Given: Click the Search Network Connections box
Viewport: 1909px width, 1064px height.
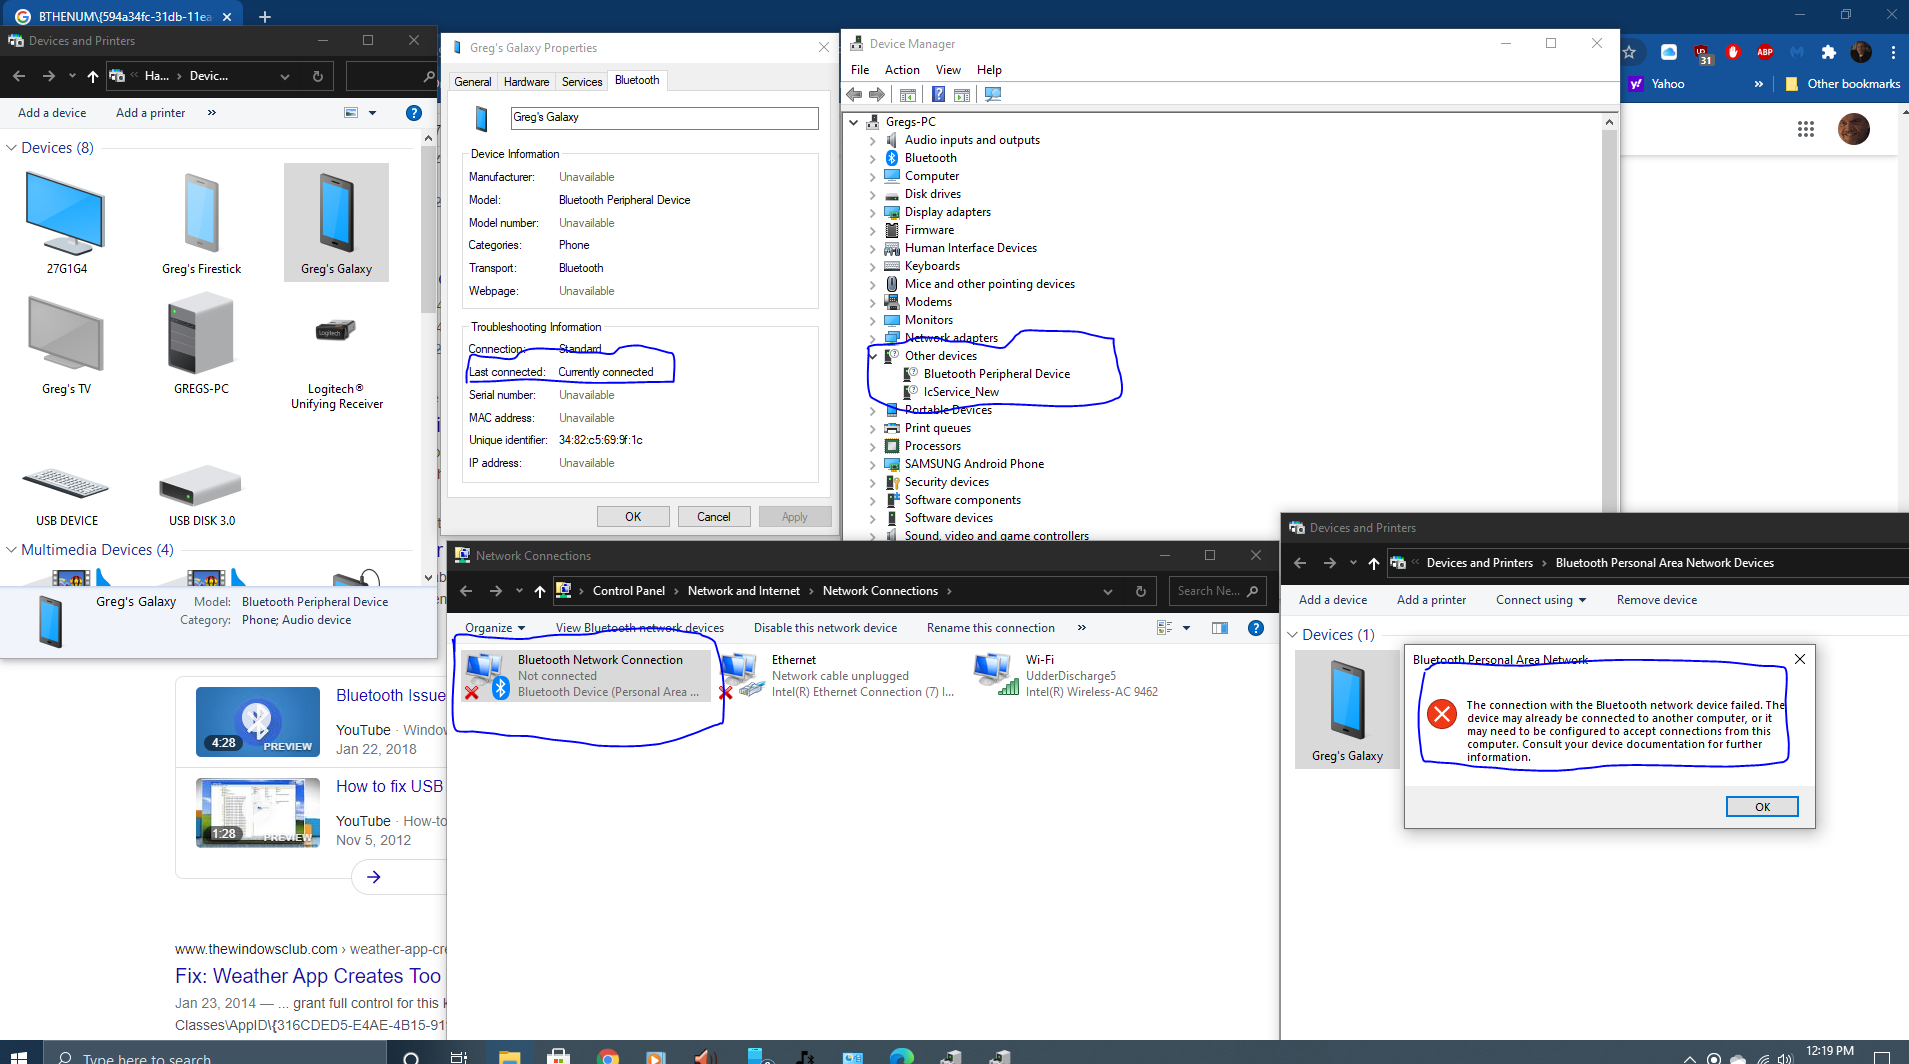Looking at the screenshot, I should click(1217, 591).
